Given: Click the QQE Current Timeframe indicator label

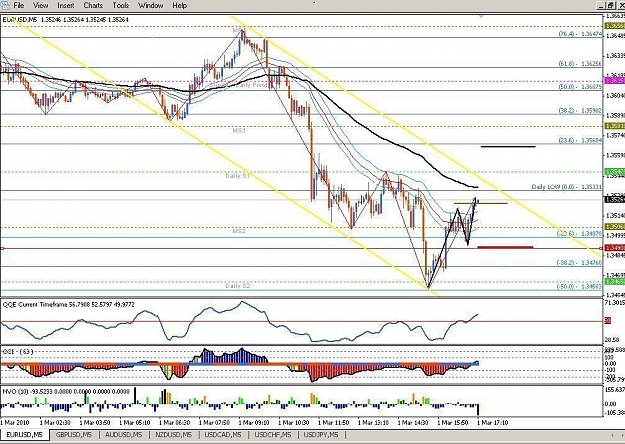Looking at the screenshot, I should coord(69,305).
